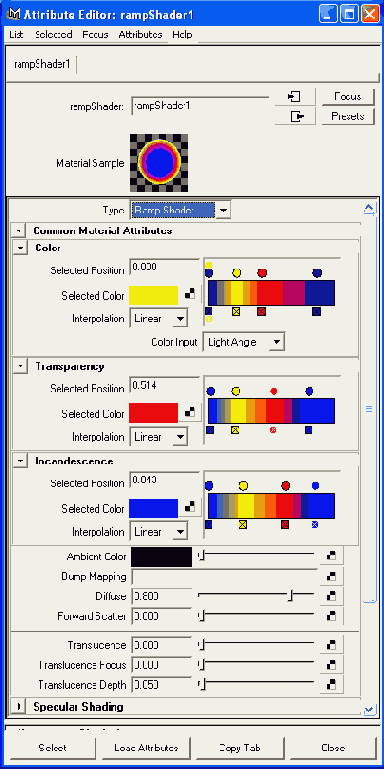
Task: Click the Diffuse slider handle
Action: (290, 596)
